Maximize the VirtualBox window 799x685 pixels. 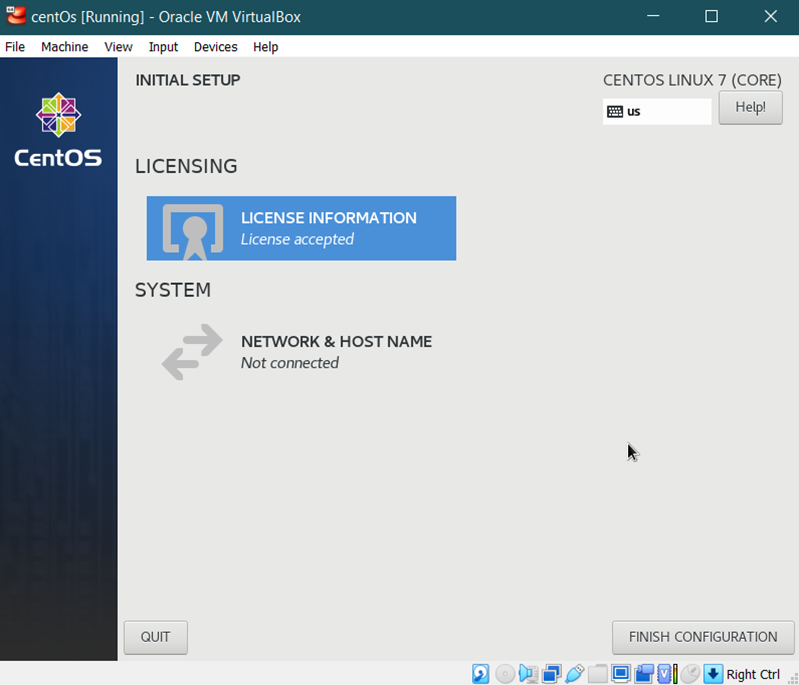click(x=711, y=16)
